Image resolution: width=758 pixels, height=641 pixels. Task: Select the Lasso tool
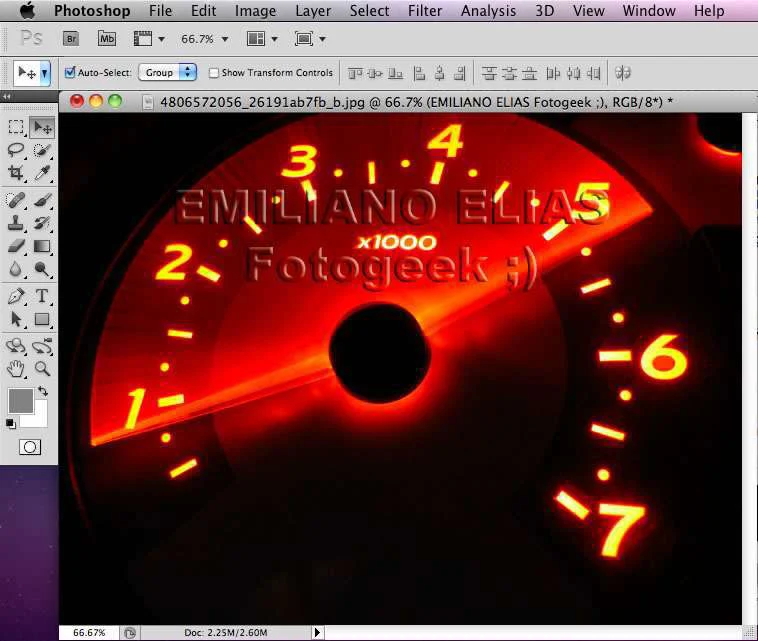coord(16,150)
